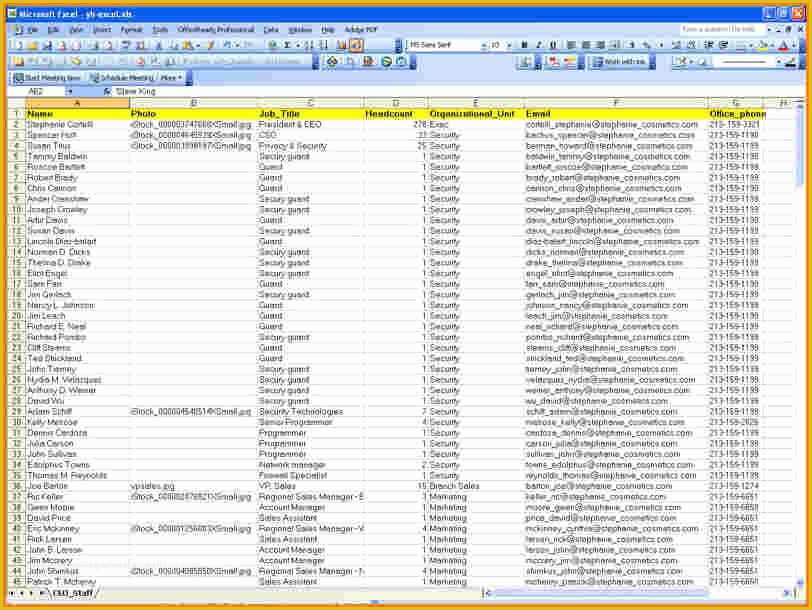
Task: Select row 36 header
Action: [17, 486]
